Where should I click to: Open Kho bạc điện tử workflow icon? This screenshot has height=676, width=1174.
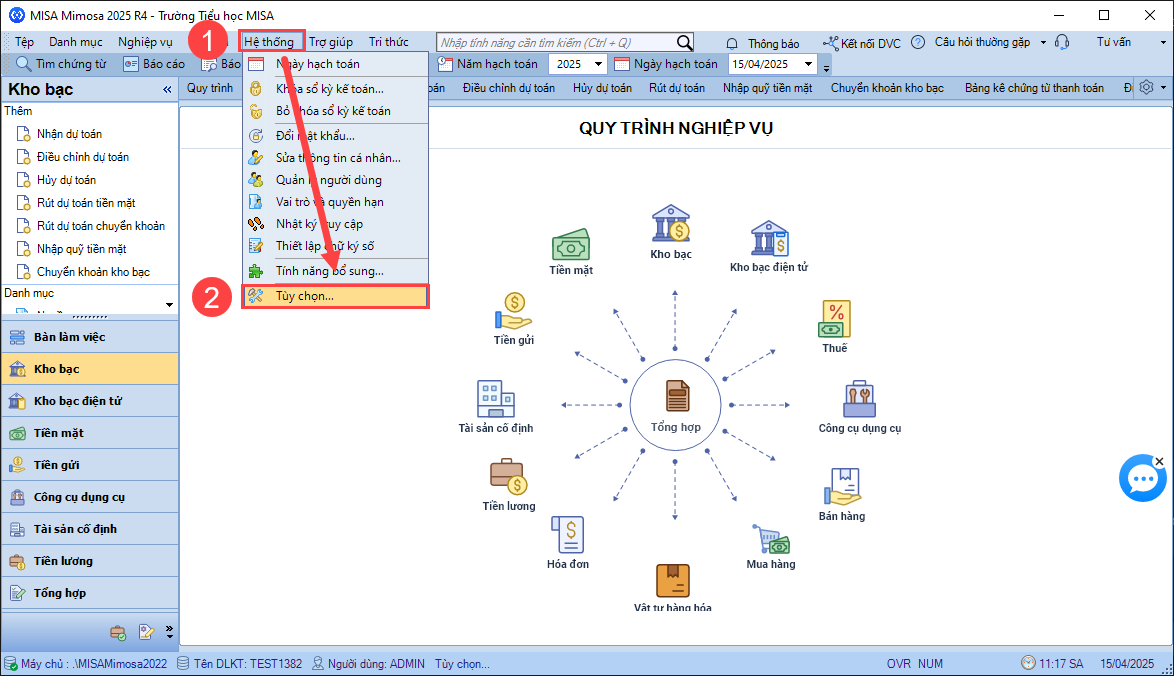click(769, 238)
